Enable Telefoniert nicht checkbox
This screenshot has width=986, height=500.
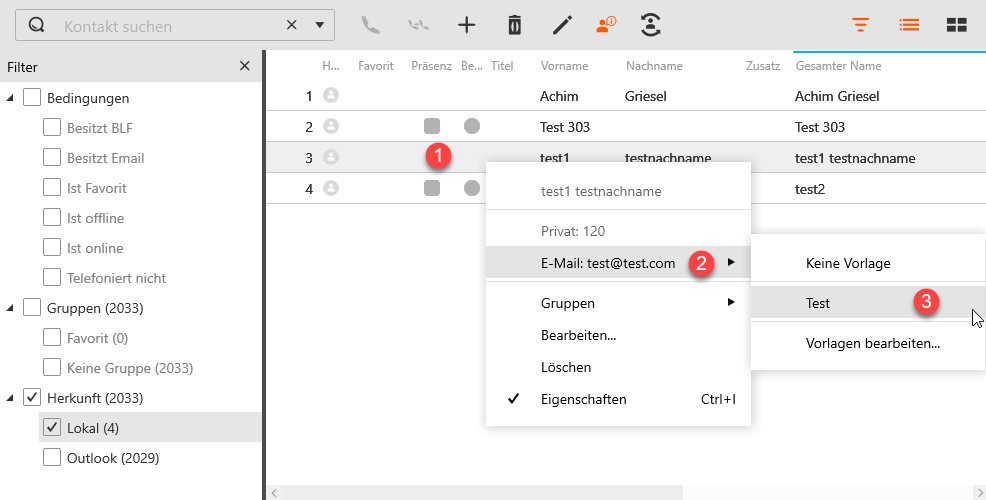[x=52, y=277]
